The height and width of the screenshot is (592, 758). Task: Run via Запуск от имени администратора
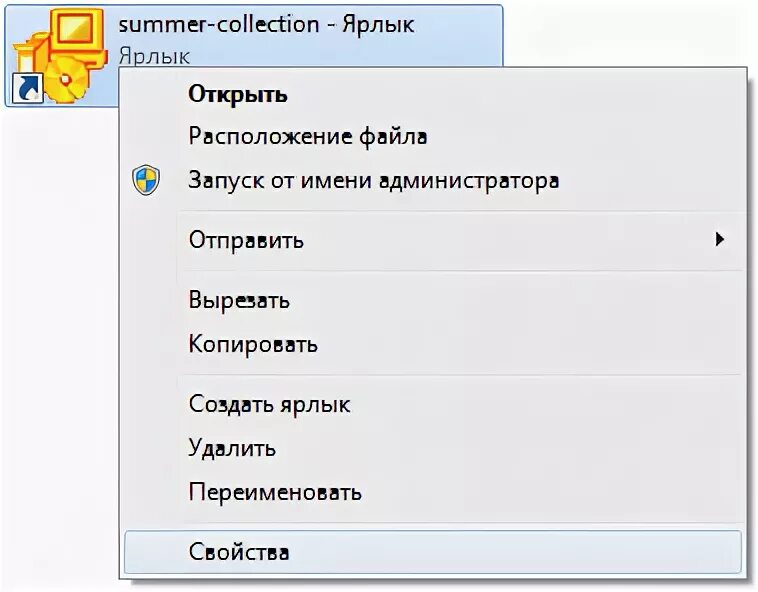[373, 181]
